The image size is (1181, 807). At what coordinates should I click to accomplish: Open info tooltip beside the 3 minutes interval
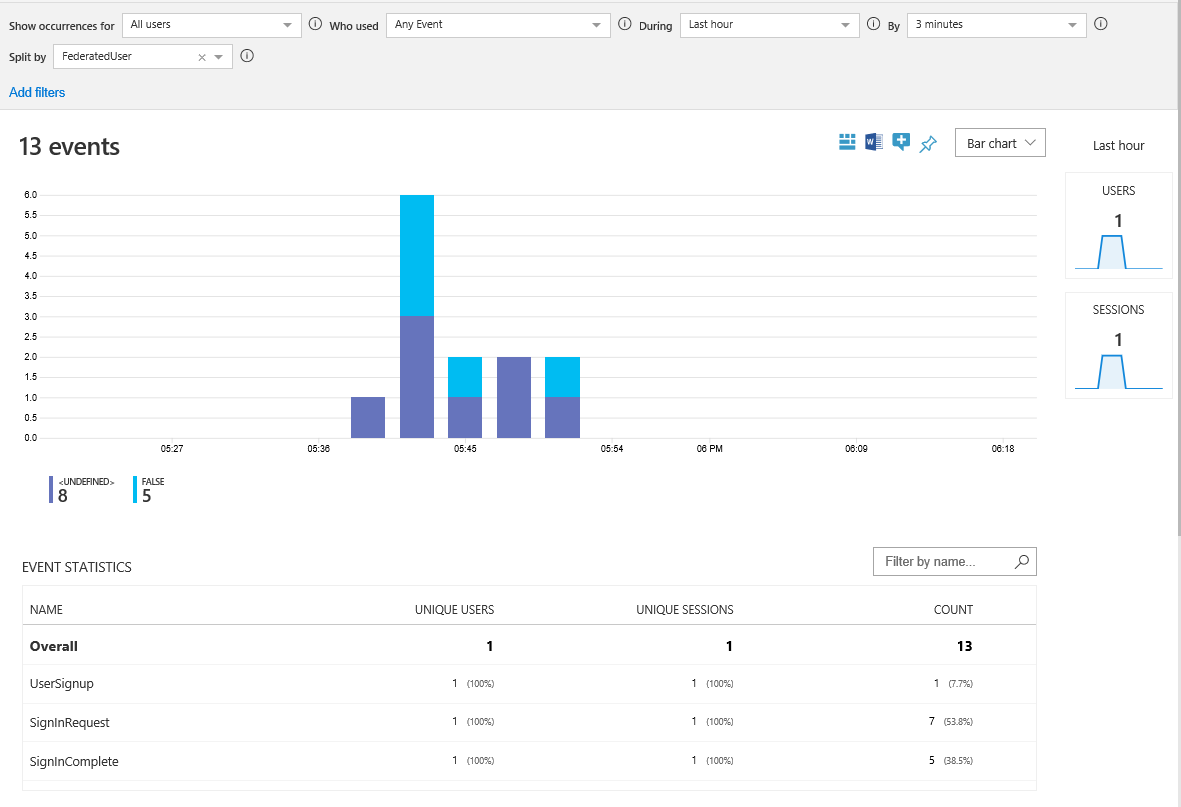(1101, 24)
